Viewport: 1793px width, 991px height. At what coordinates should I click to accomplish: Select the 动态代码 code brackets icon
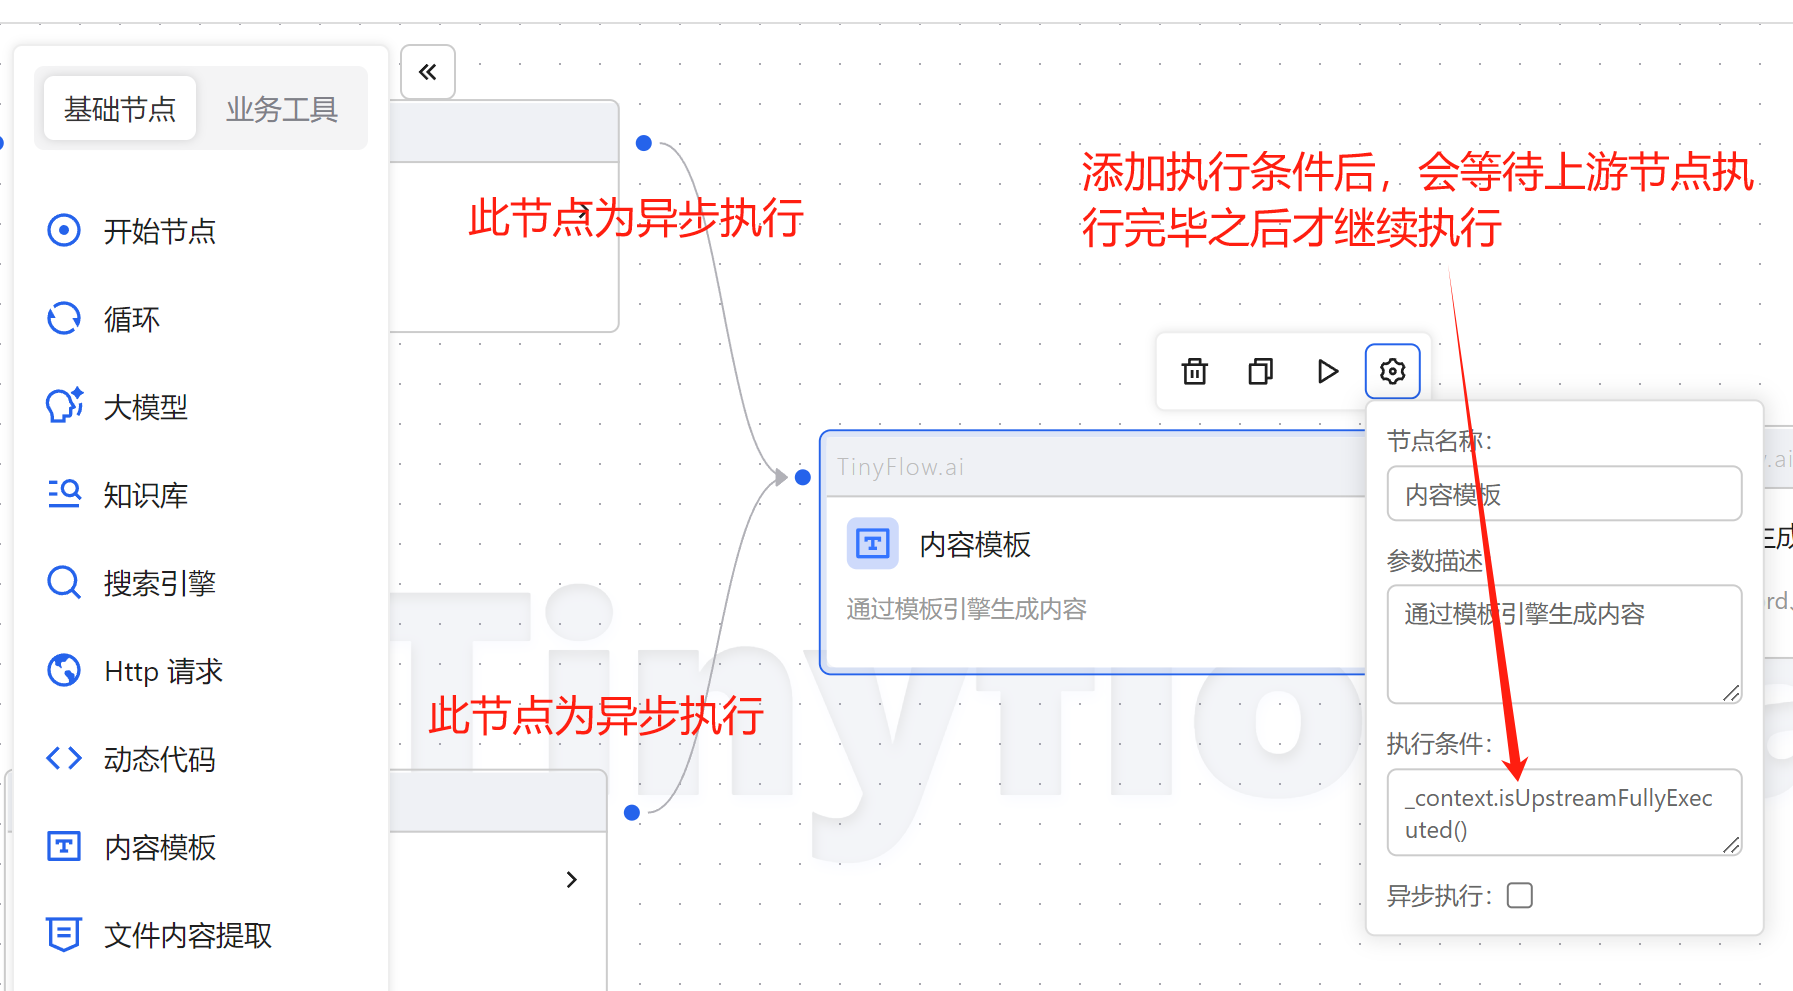coord(64,759)
